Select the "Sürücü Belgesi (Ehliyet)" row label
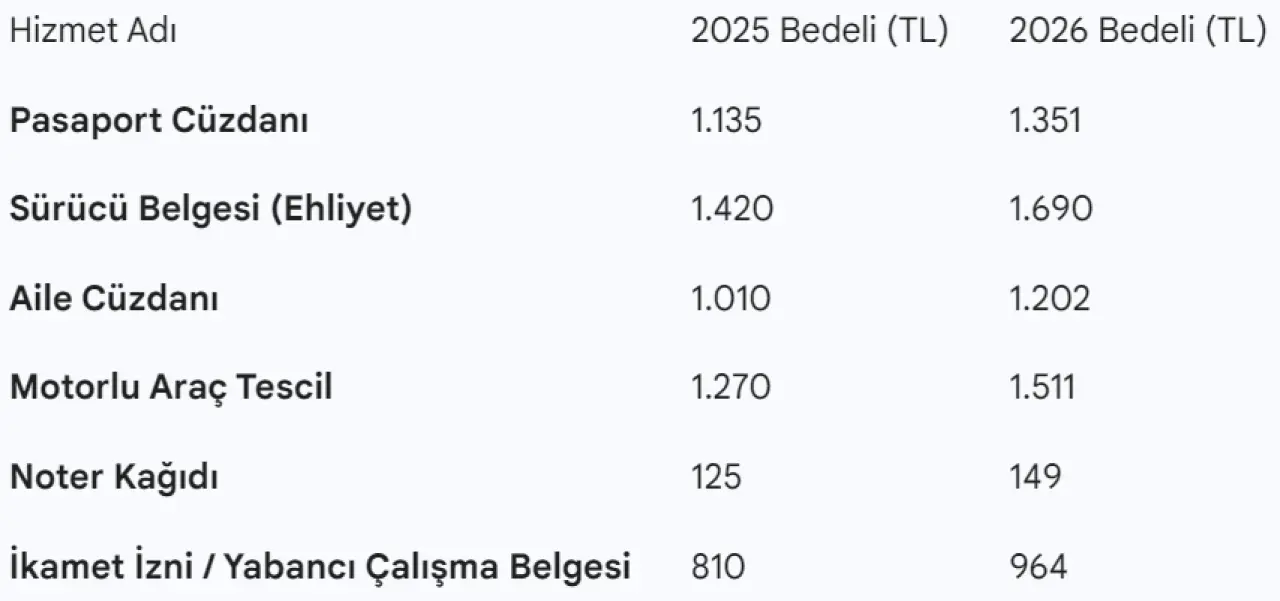 [x=211, y=210]
